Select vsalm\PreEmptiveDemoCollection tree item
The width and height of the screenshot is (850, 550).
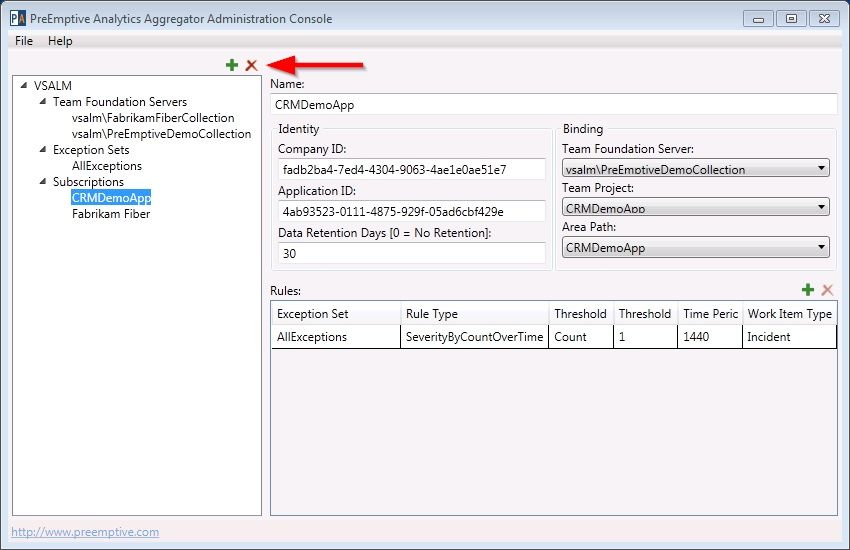(x=162, y=134)
